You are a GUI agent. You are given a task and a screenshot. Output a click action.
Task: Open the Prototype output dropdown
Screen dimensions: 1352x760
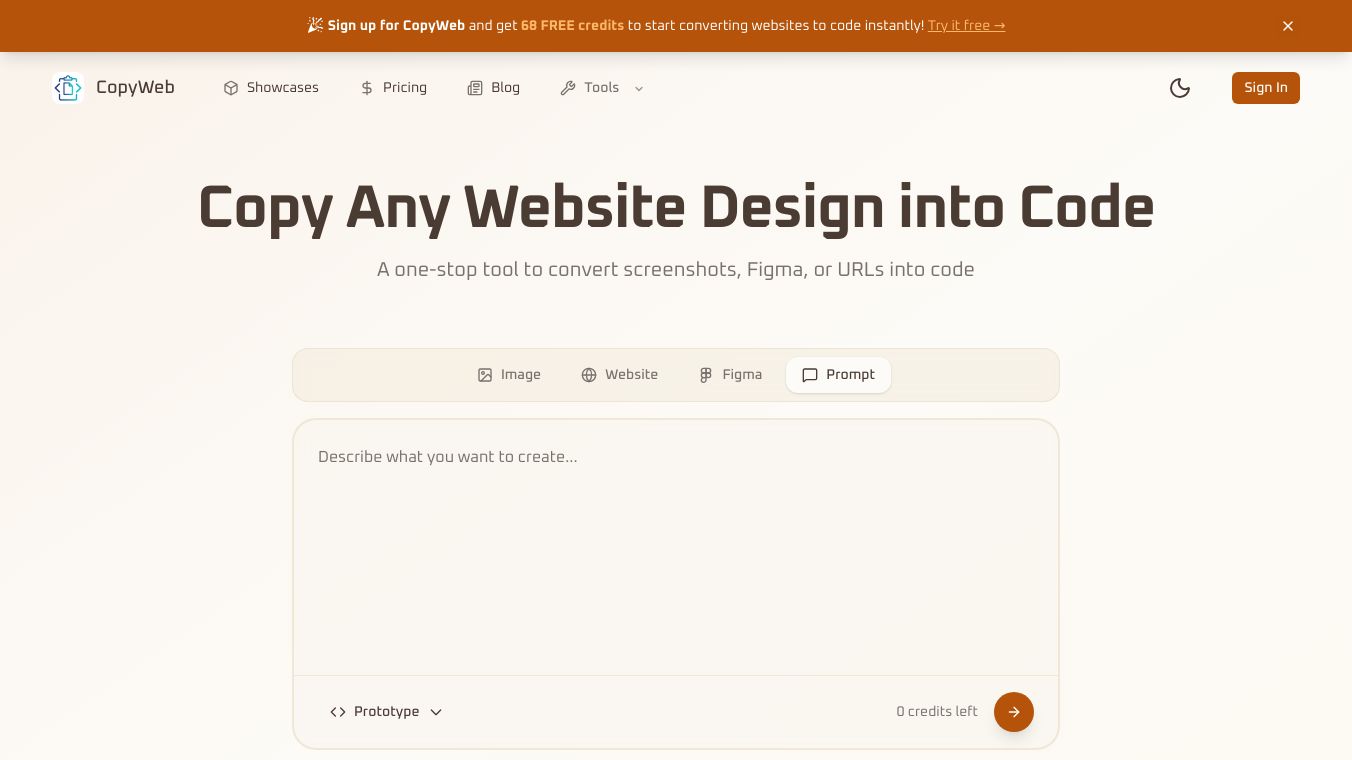(386, 712)
